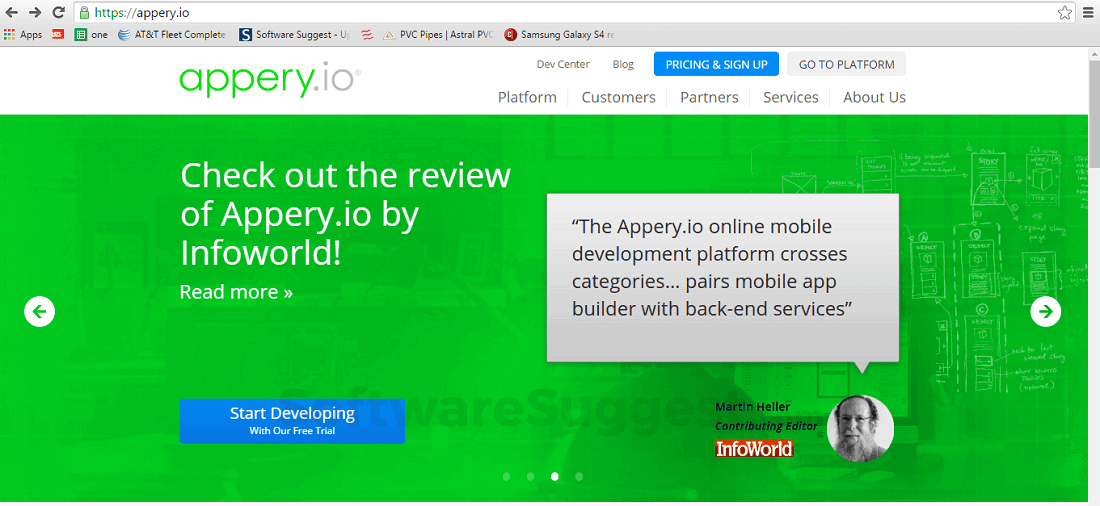Click the scrollbar up arrow
1100x506 pixels.
point(1094,53)
